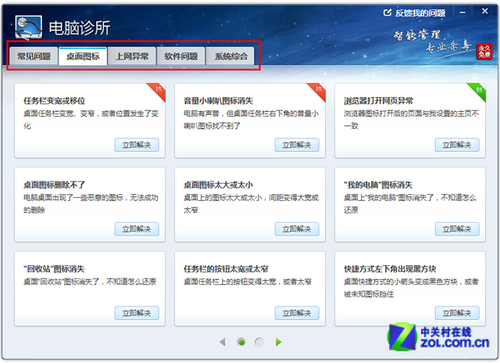Screen dimensions: 500x363
Task: Open the 快捷方式左下角出现黑方块 card title
Action: click(x=390, y=269)
